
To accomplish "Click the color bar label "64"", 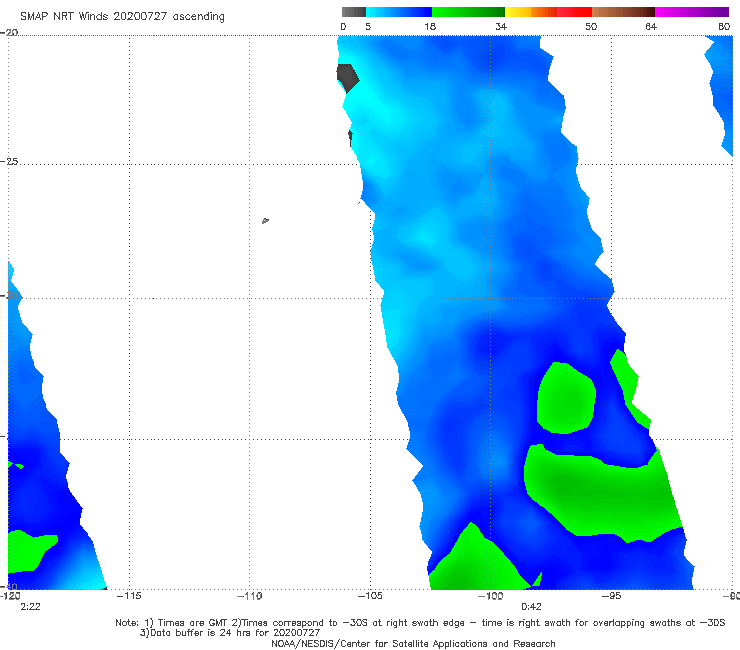I will 651,27.
